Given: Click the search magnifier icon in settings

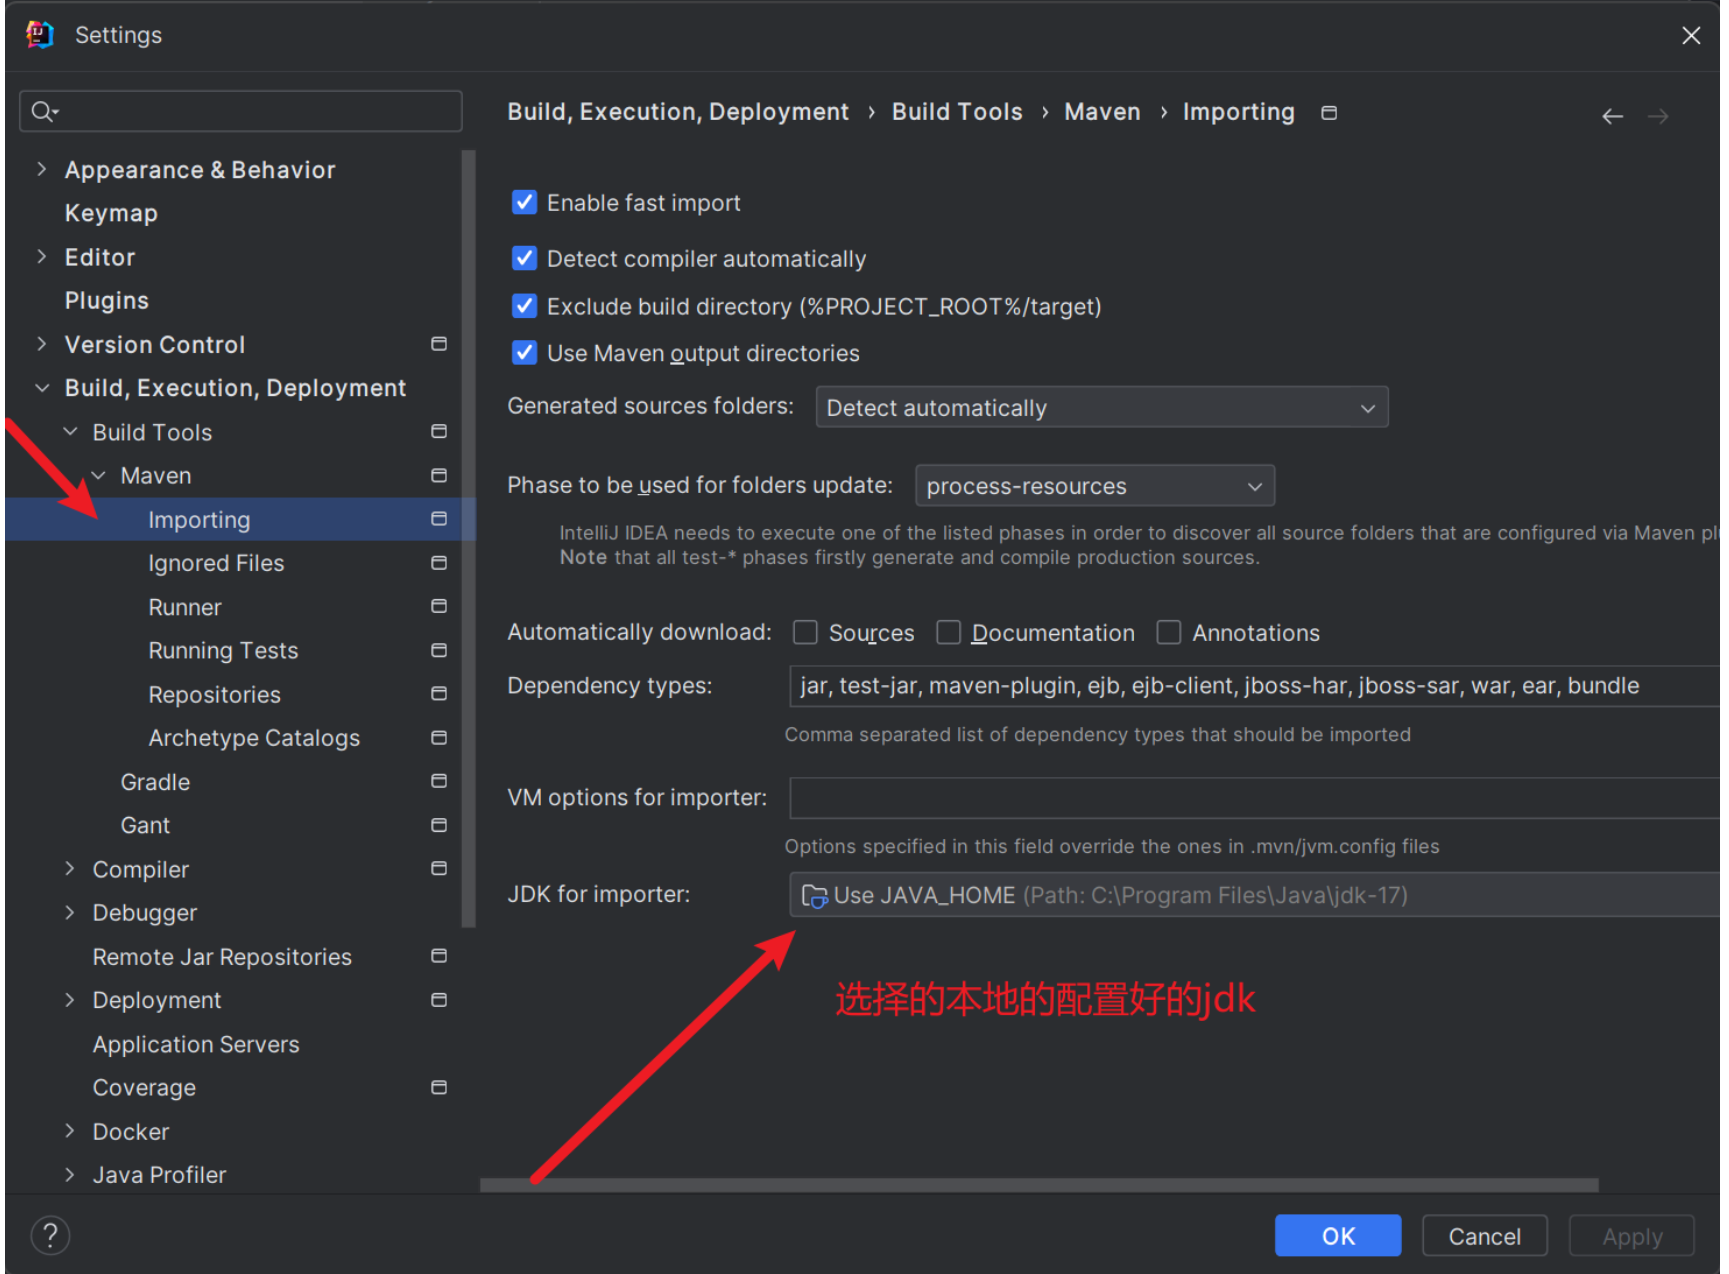Looking at the screenshot, I should (x=42, y=111).
